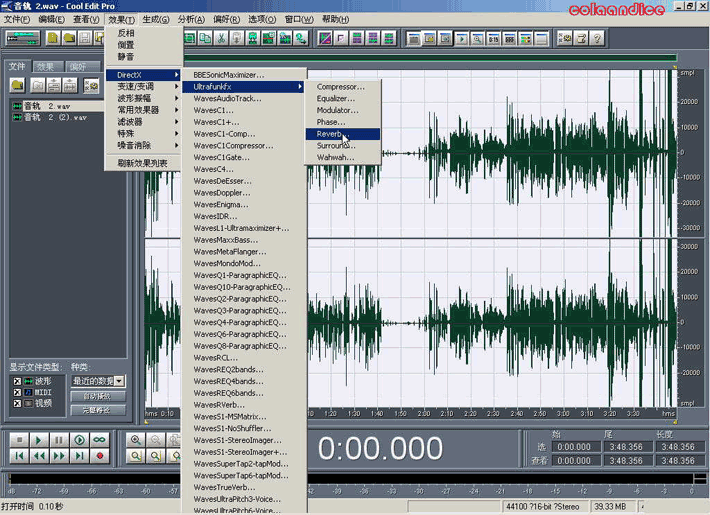710x515 pixels.
Task: Choose WavesTrueVerb from the DirectX list
Action: click(x=222, y=487)
